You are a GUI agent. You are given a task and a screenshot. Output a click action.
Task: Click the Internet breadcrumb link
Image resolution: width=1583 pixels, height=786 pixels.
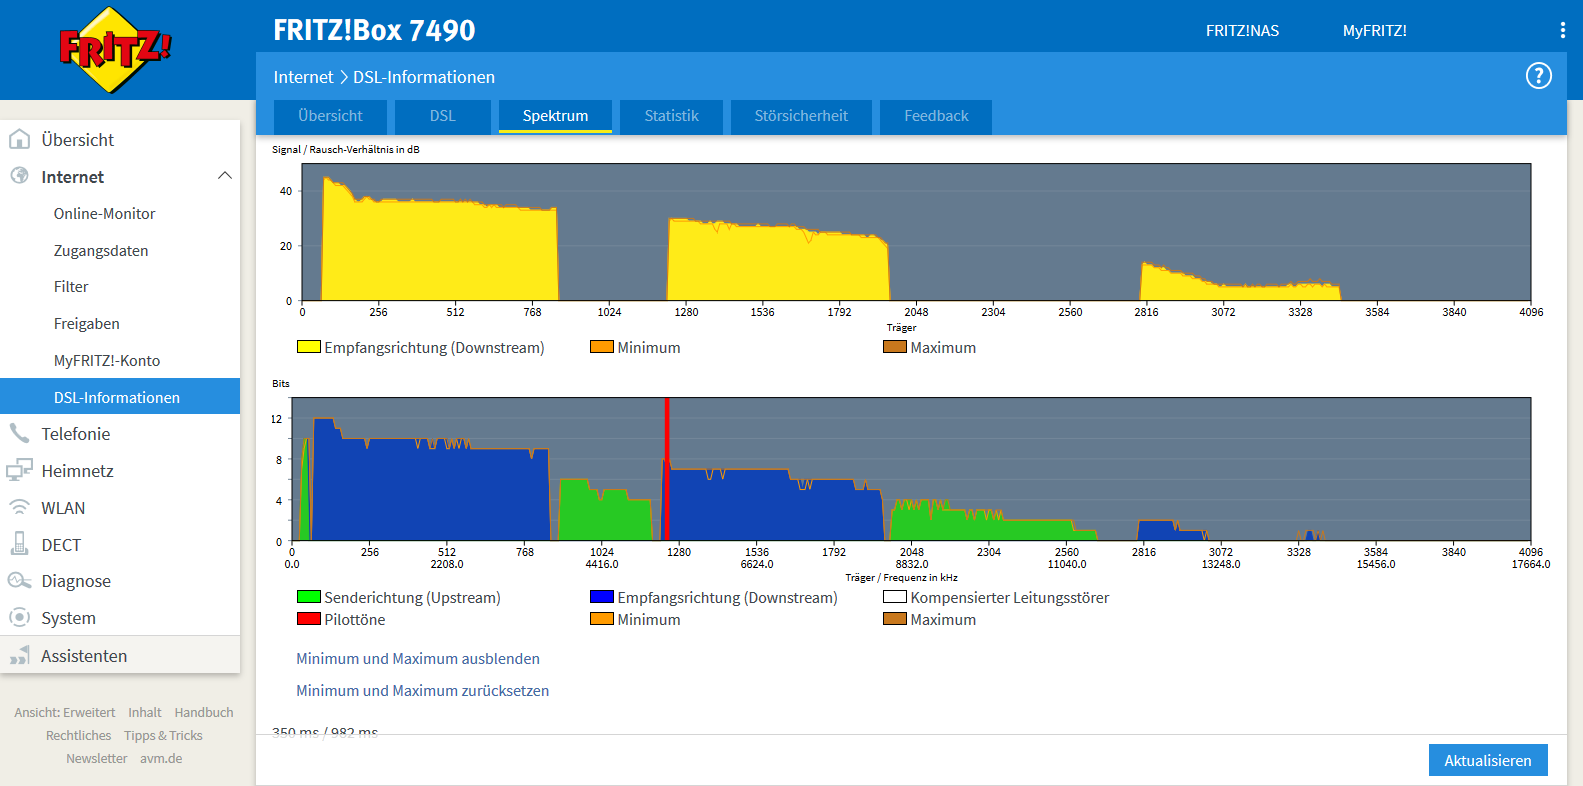pos(303,77)
